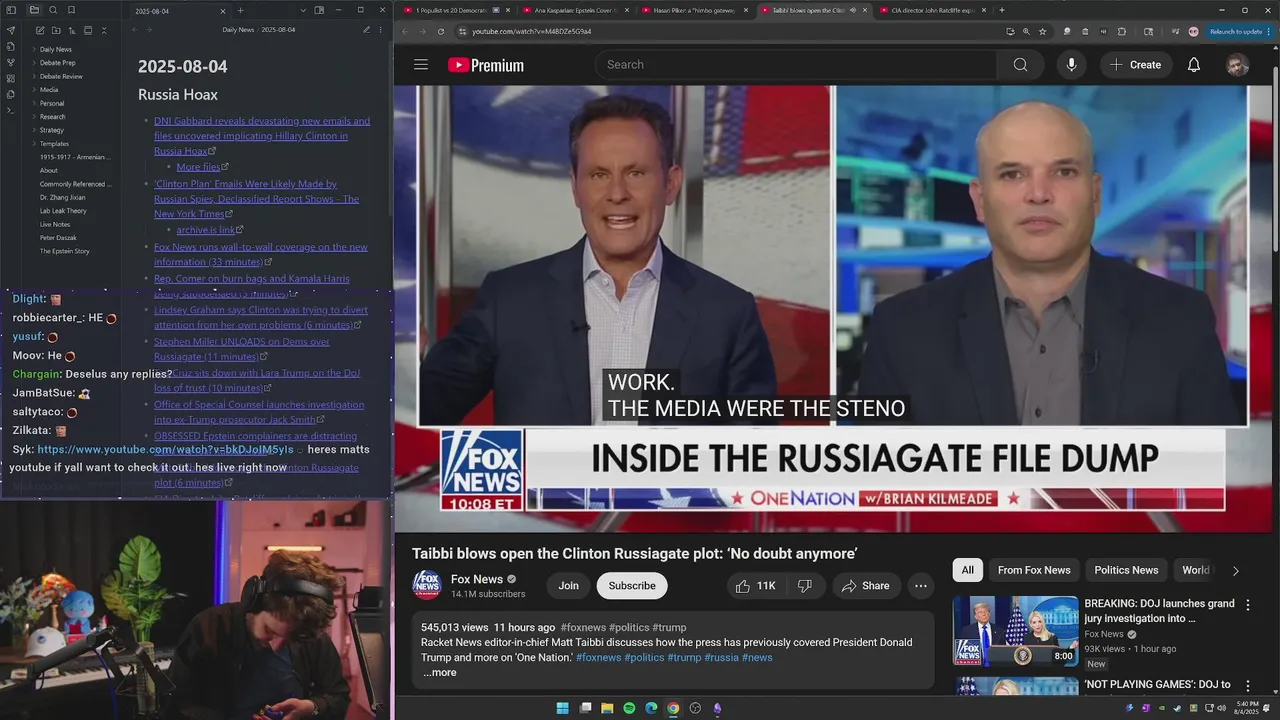Click the paper-plane ribbon icon in Obsidian
Image resolution: width=1280 pixels, height=720 pixels.
tap(11, 30)
